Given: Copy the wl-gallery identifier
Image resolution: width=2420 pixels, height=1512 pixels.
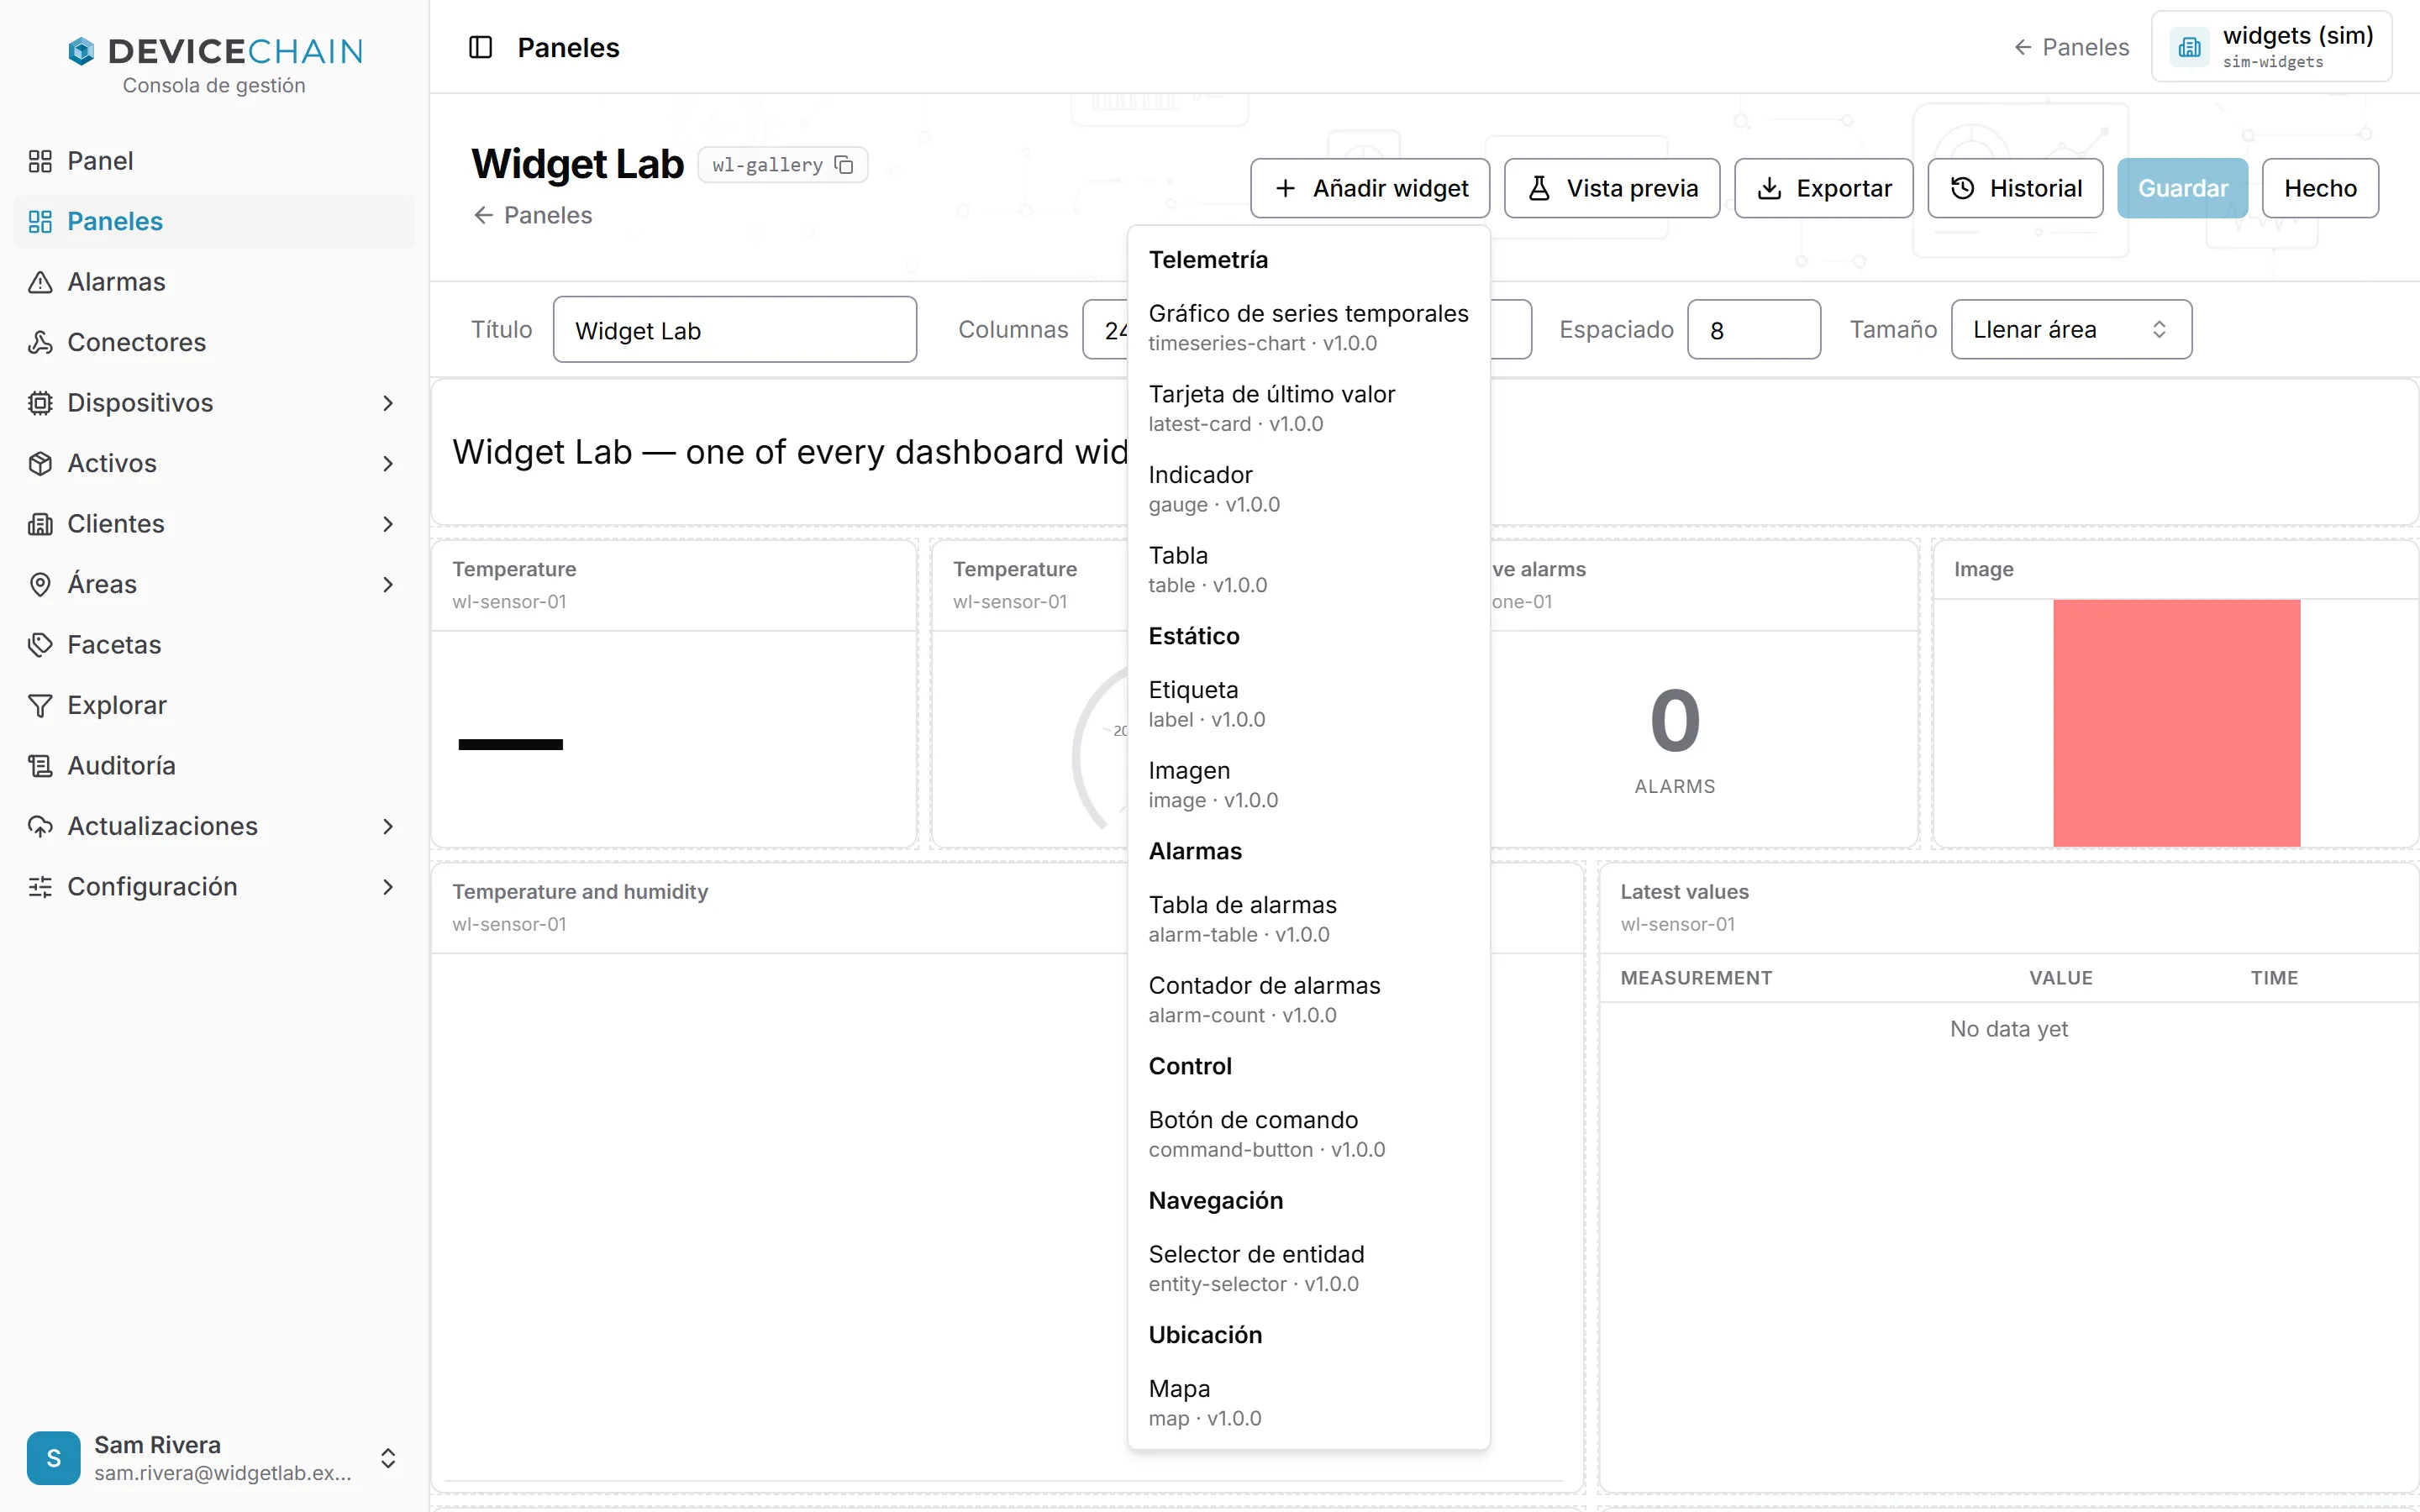Looking at the screenshot, I should click(843, 165).
